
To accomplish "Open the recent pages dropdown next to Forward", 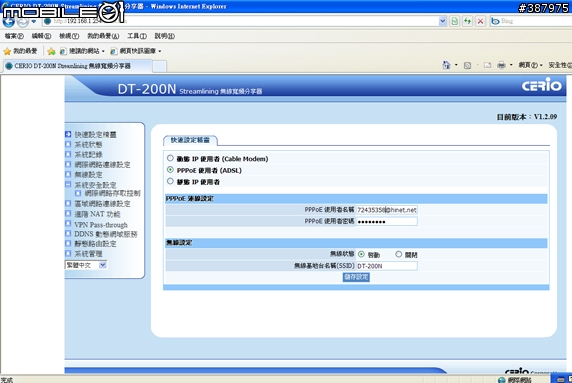I will pos(34,22).
